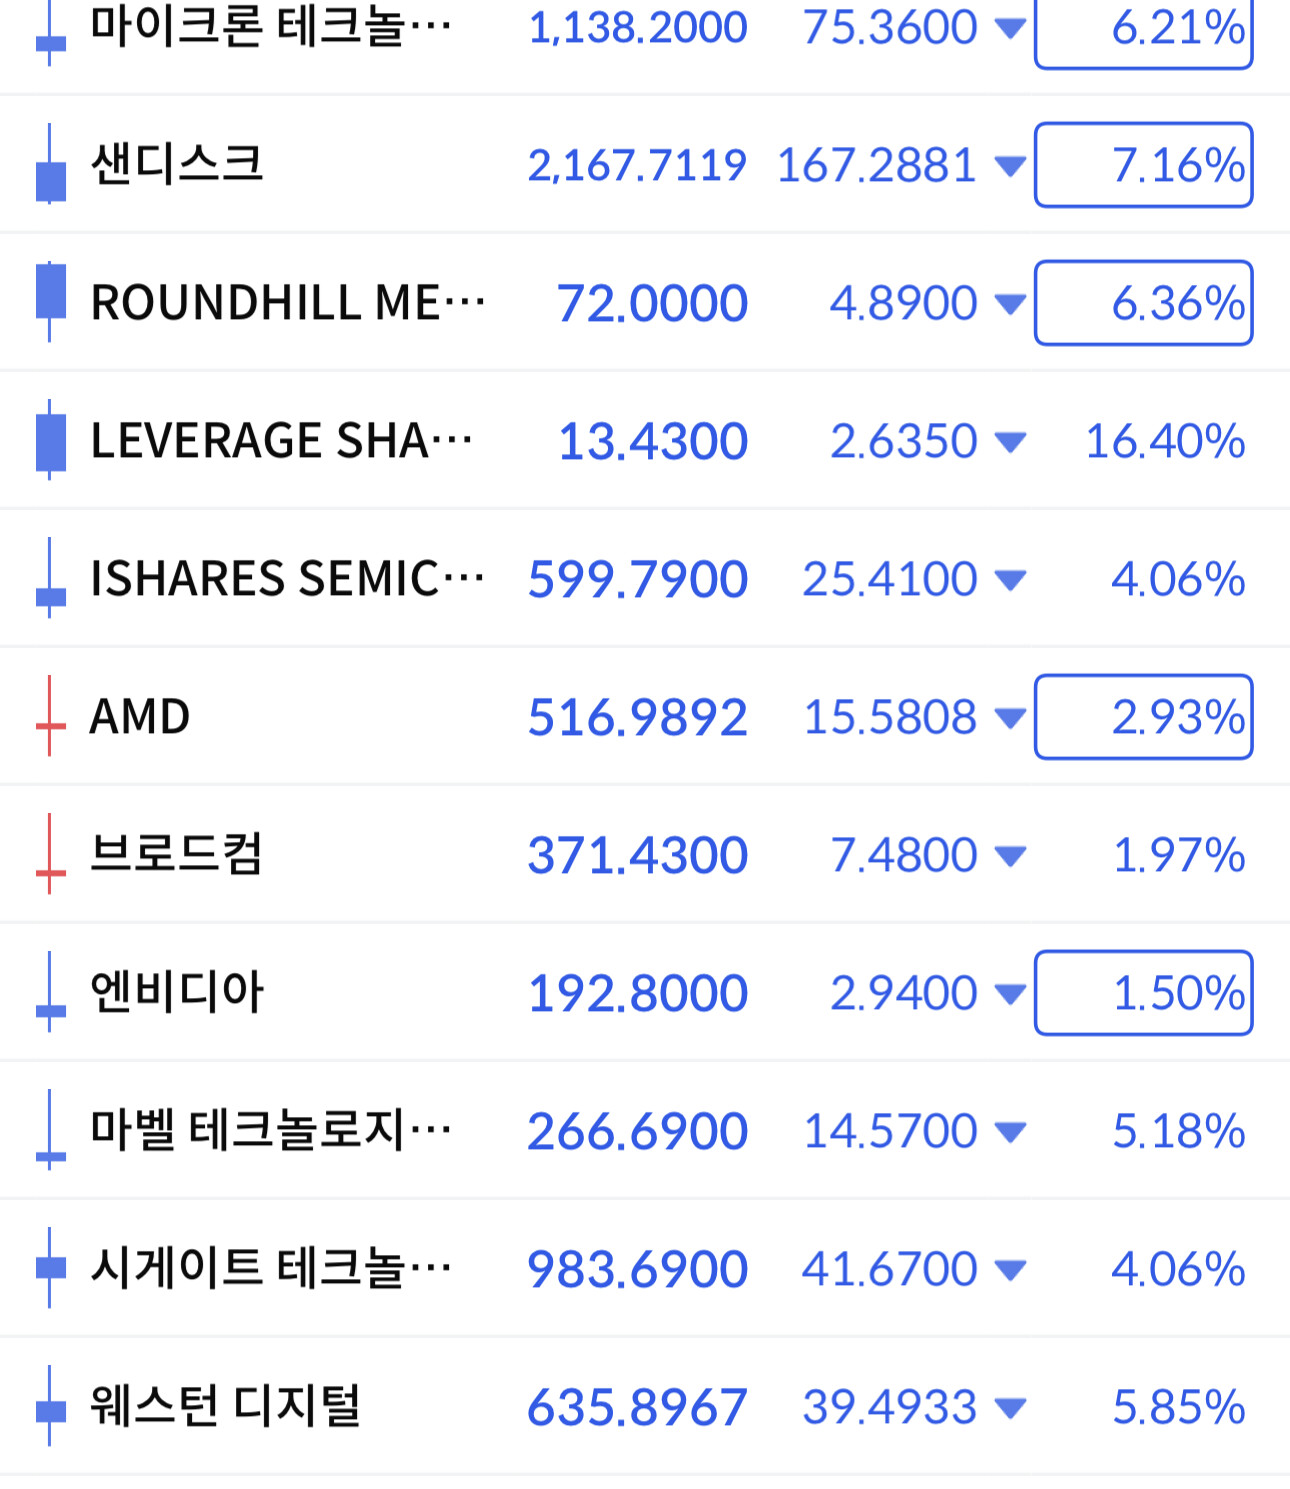1290x1489 pixels.
Task: Open the 마이크론 테크놀… stock row
Action: (x=645, y=30)
